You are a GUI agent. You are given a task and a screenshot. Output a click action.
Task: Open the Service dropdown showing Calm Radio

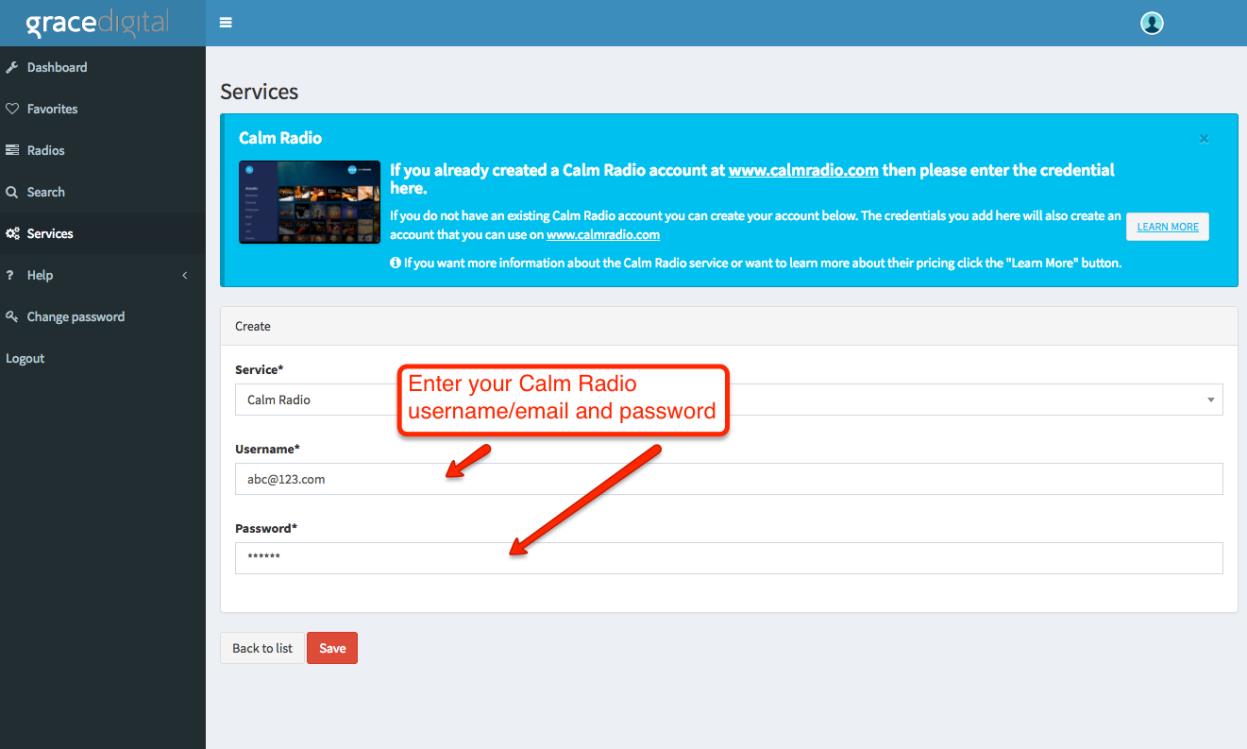point(728,399)
